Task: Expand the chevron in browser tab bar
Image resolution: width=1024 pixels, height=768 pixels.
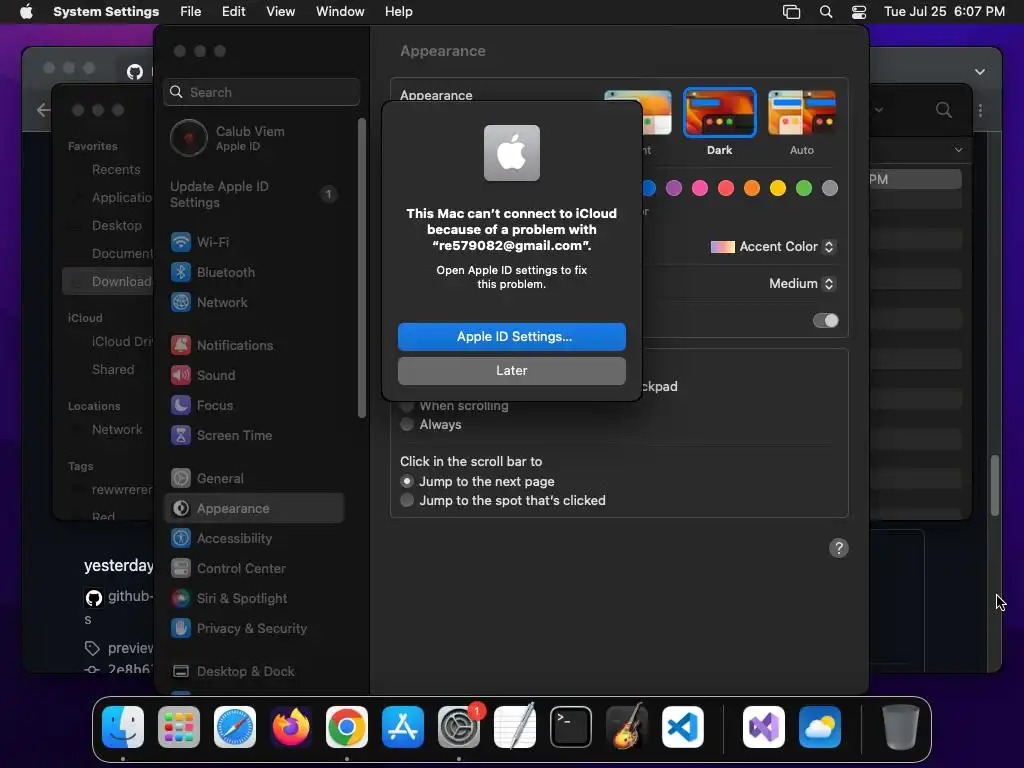Action: point(980,72)
